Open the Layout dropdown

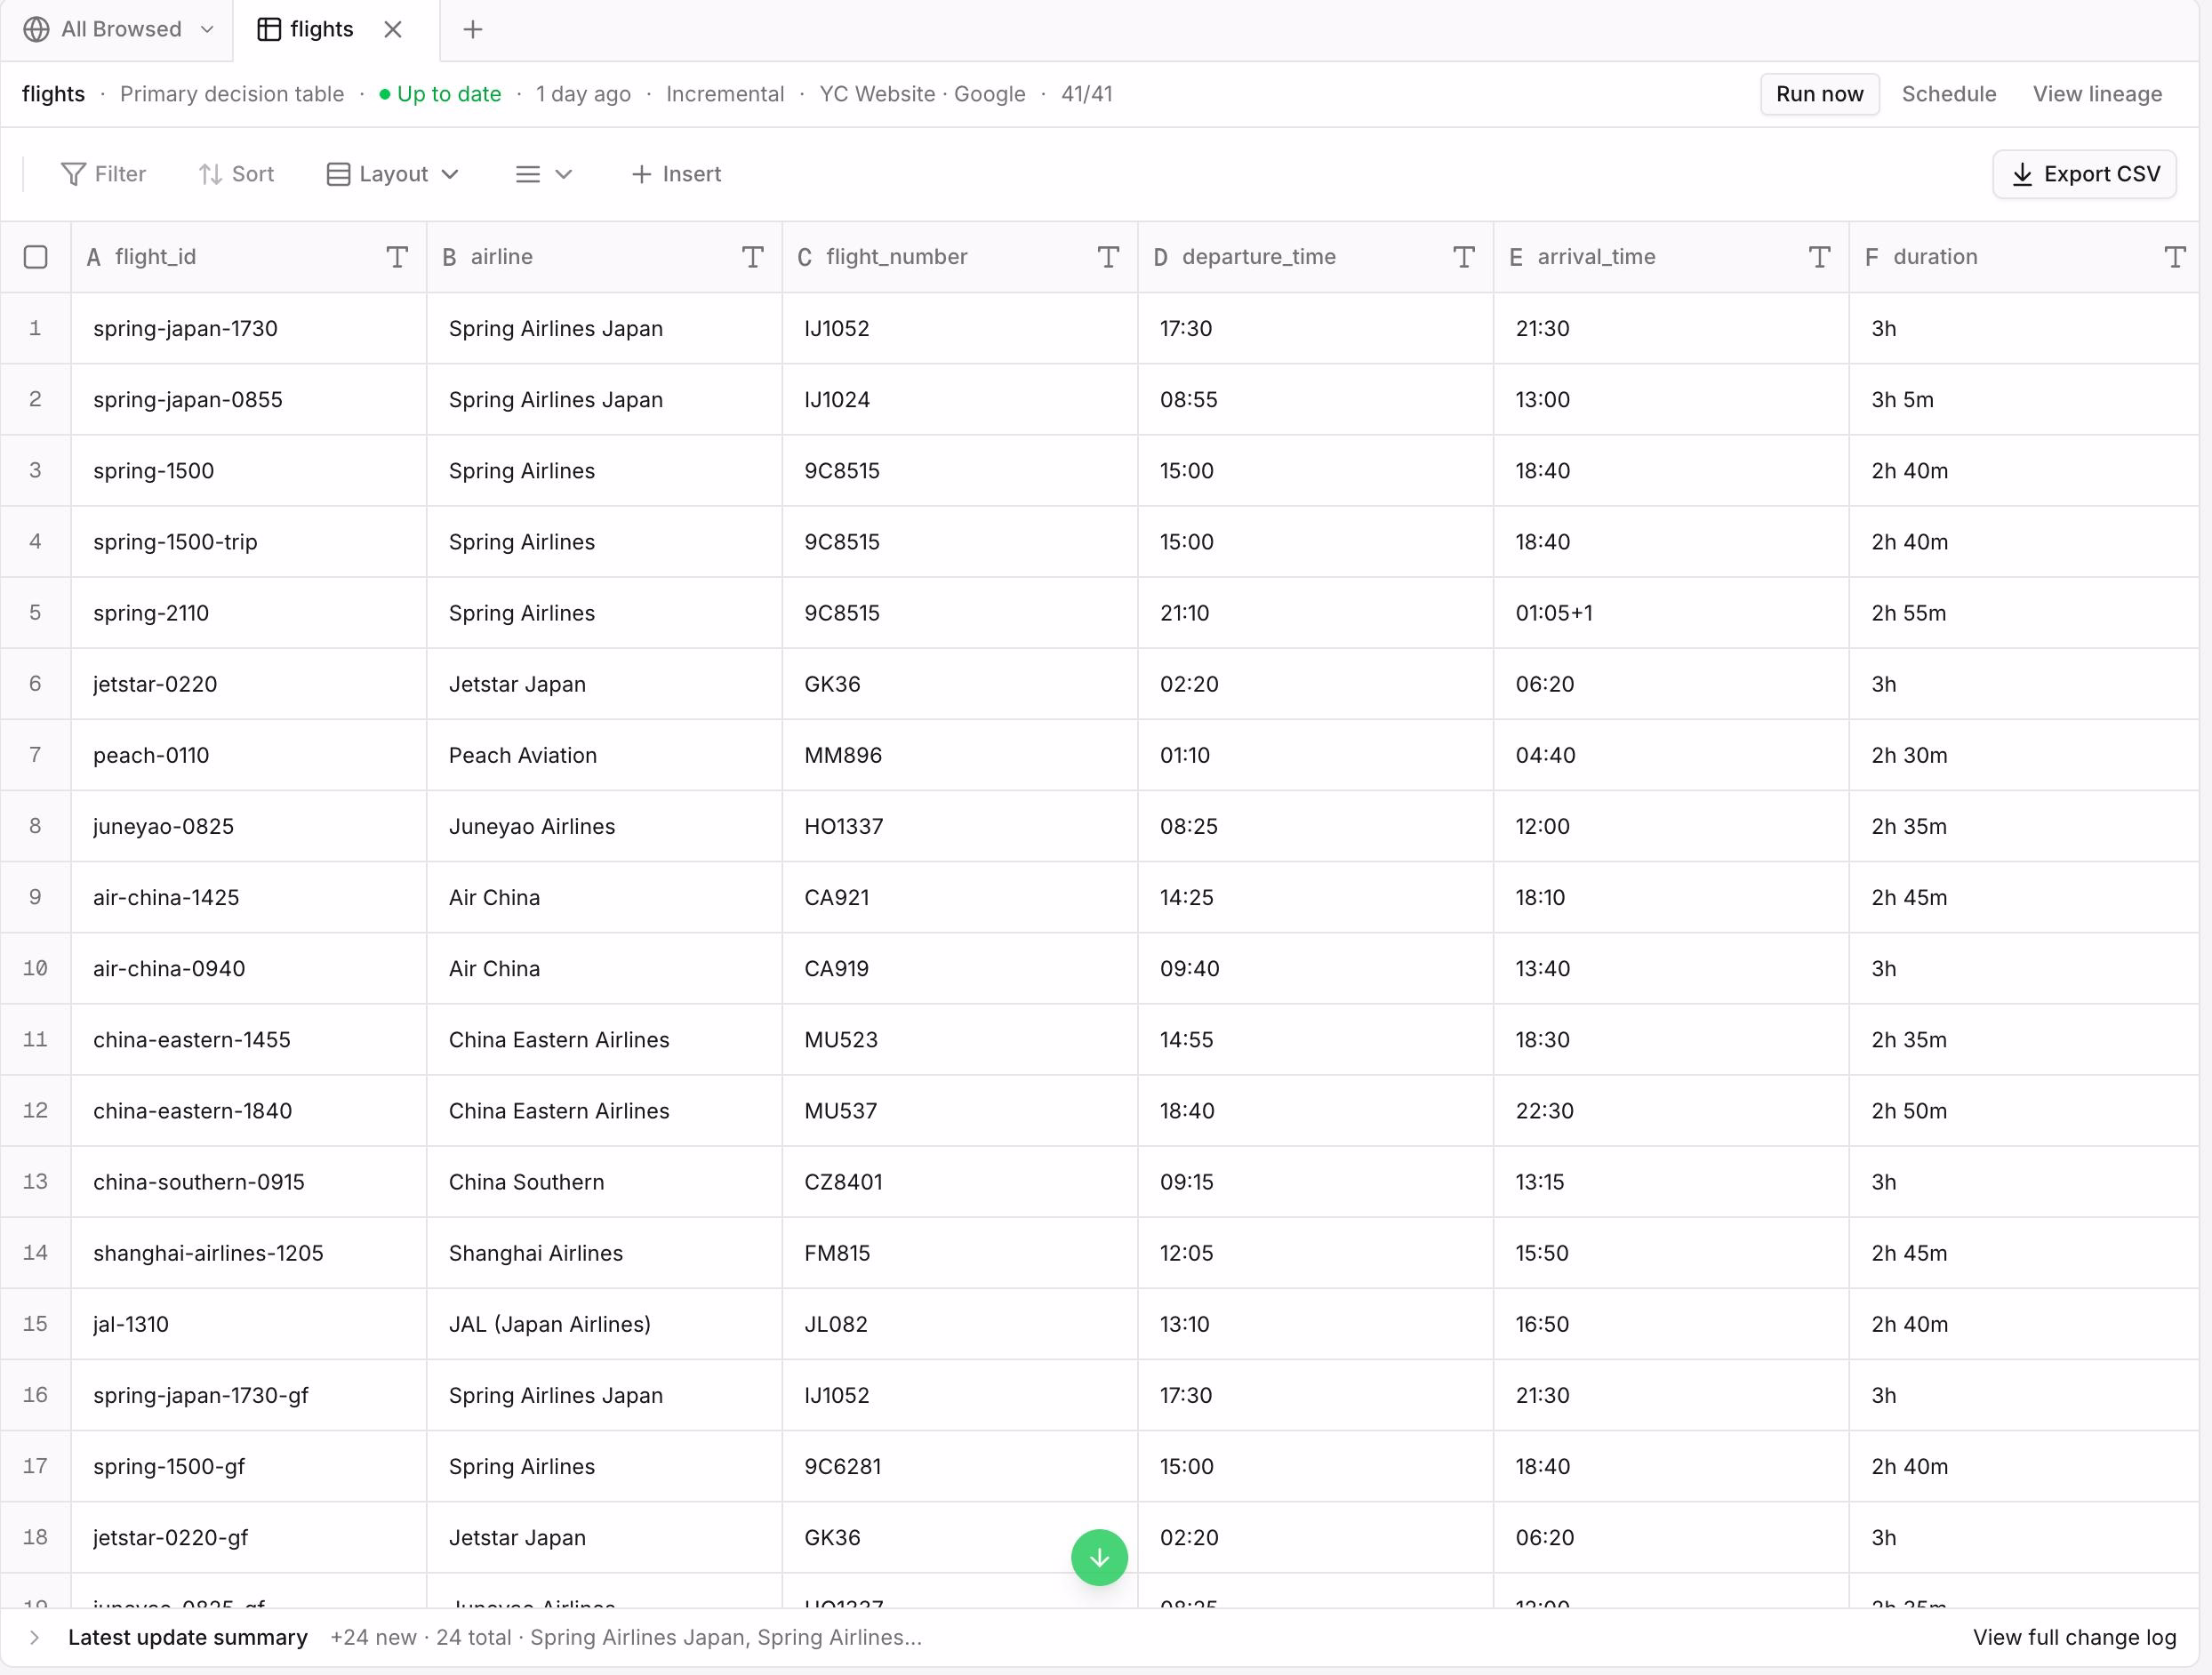(x=392, y=174)
